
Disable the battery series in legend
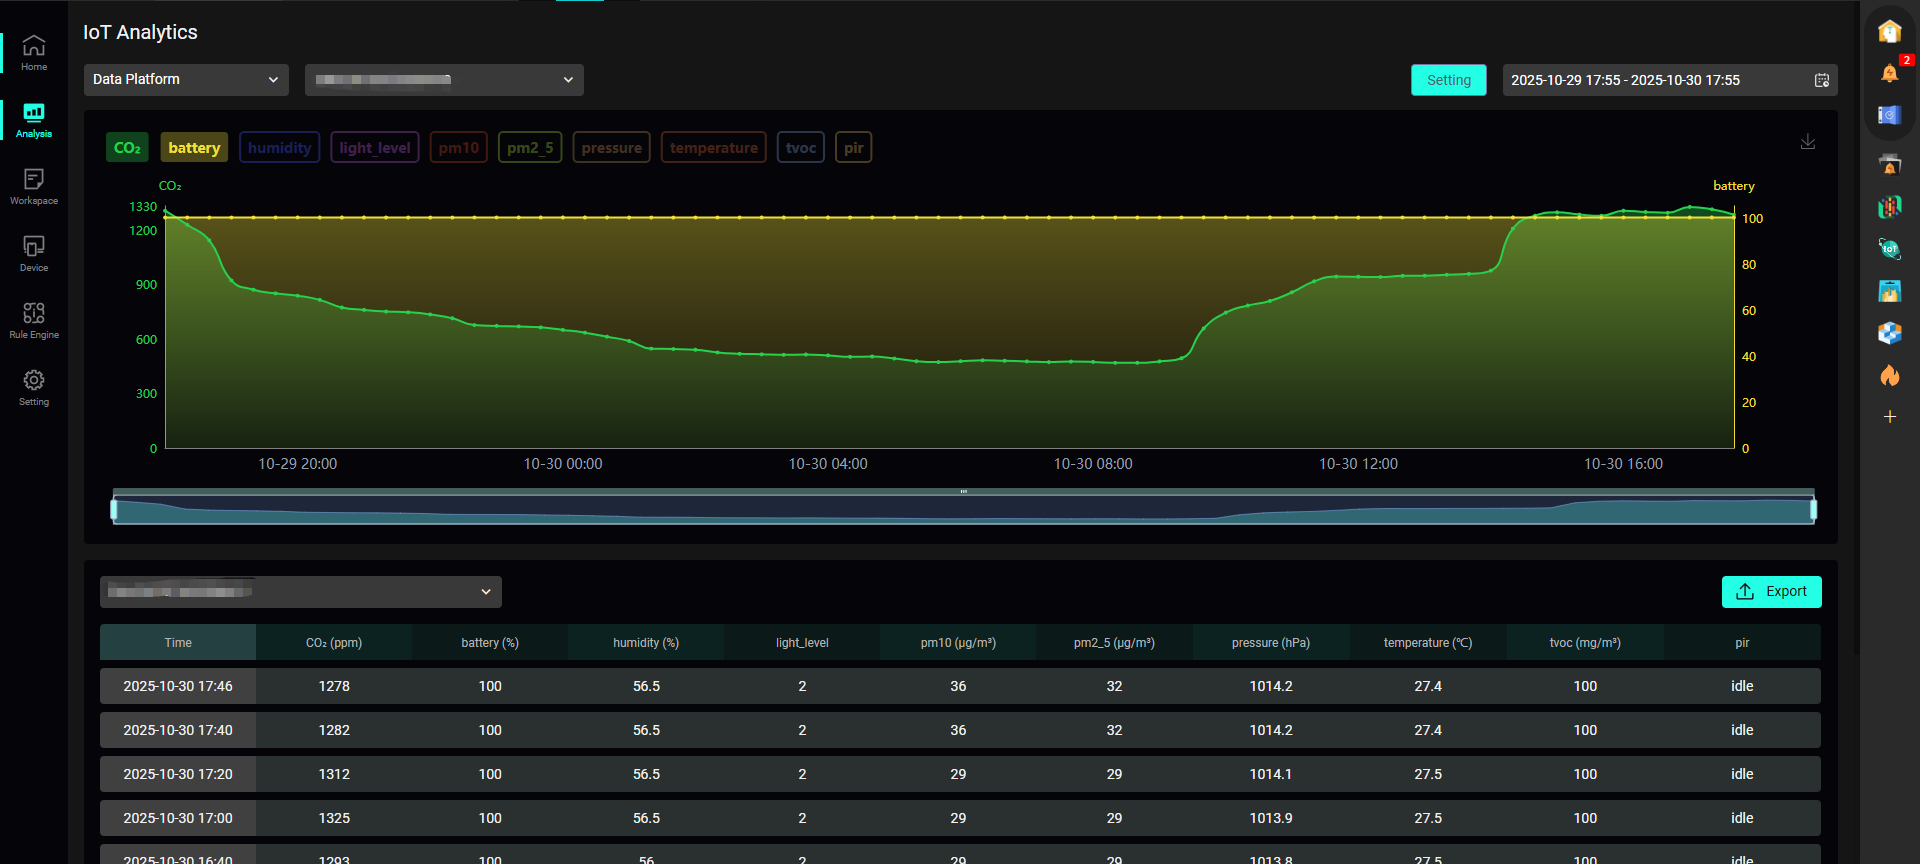point(194,148)
